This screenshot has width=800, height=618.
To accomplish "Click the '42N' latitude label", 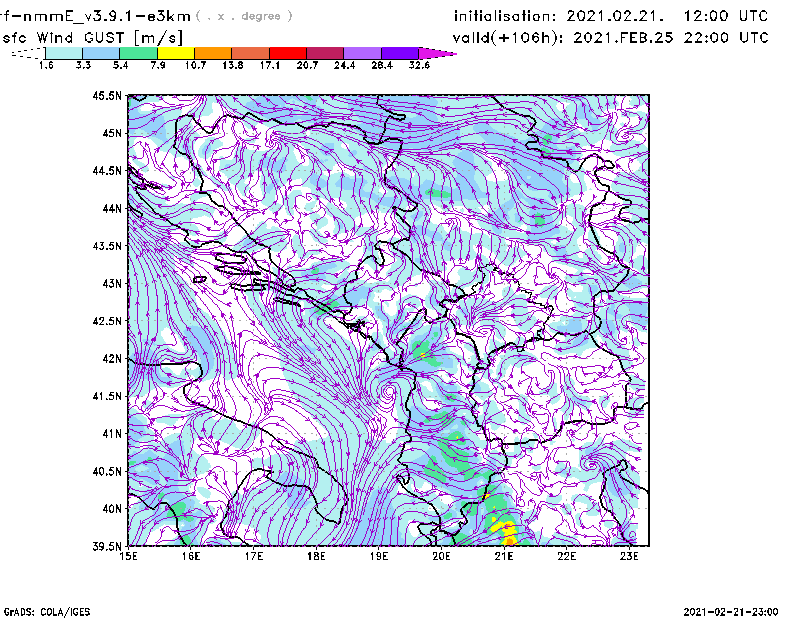I will [x=112, y=358].
